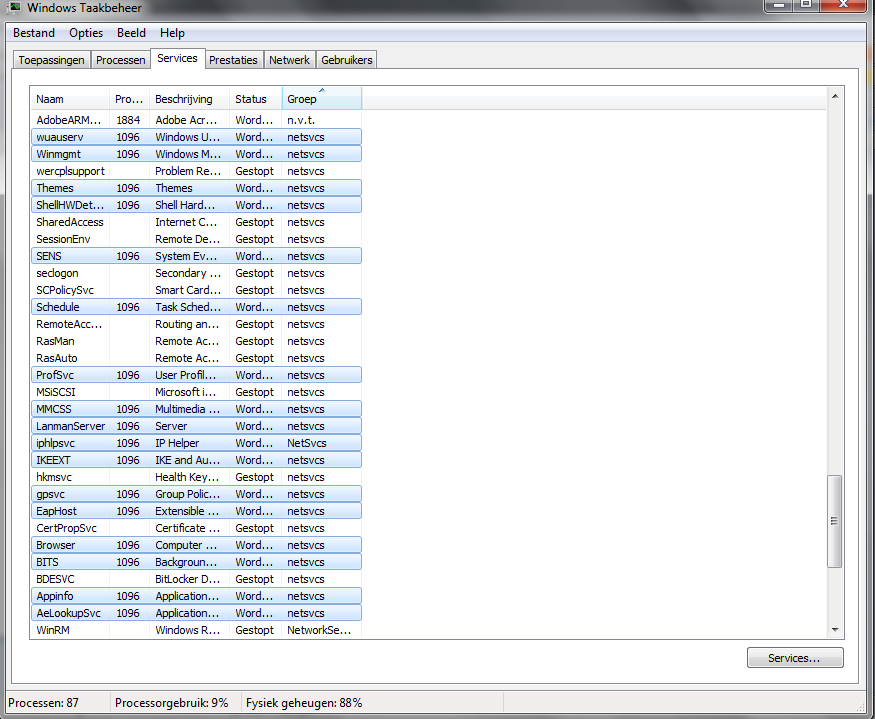The height and width of the screenshot is (719, 875).
Task: Select the Winmgmt service row
Action: pos(196,154)
